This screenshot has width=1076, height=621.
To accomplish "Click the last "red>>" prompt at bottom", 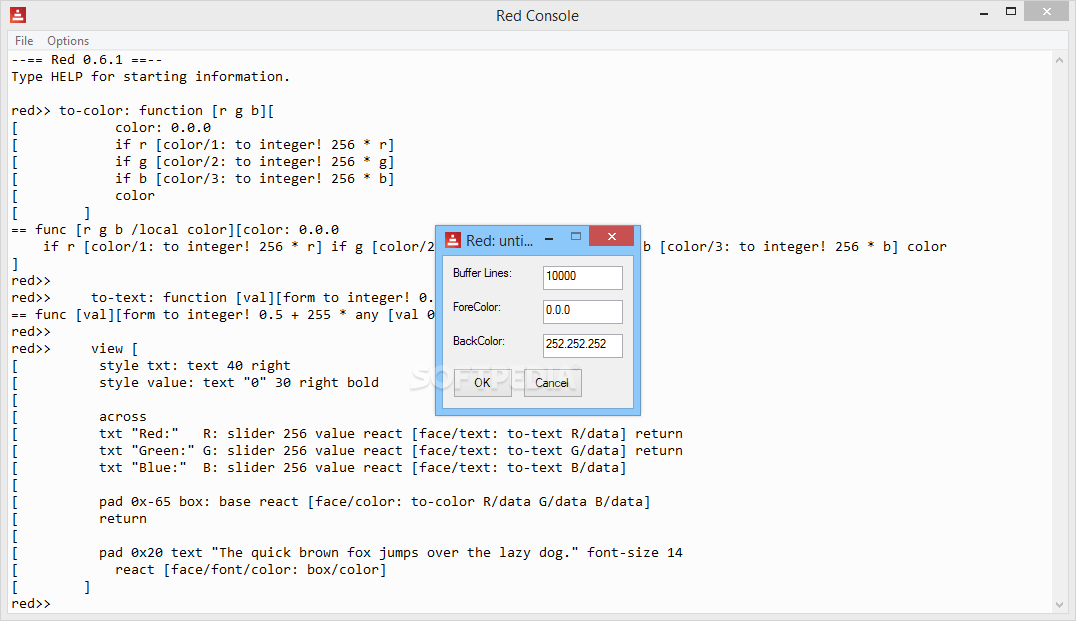I will 31,604.
